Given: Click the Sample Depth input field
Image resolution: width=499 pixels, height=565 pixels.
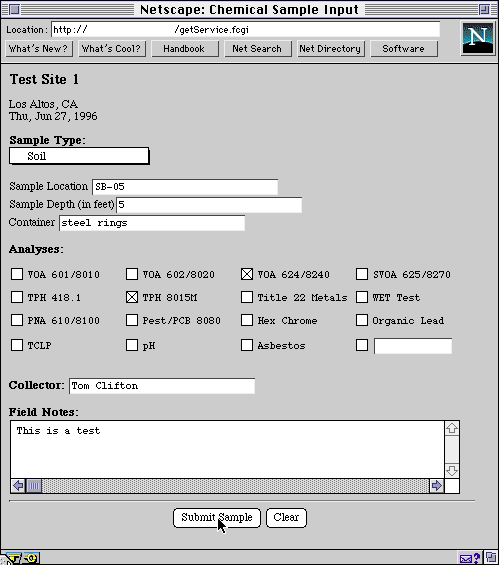Looking at the screenshot, I should click(209, 205).
